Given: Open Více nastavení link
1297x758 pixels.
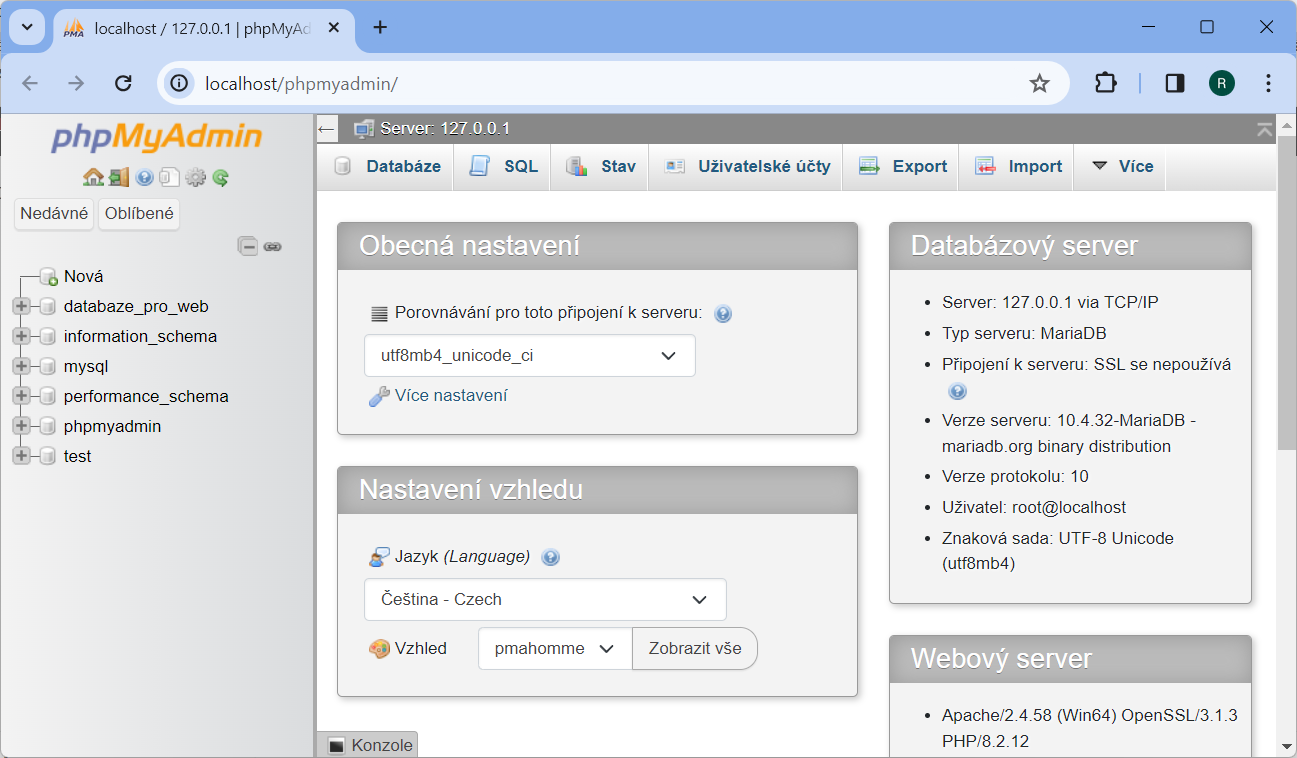Looking at the screenshot, I should tap(451, 395).
